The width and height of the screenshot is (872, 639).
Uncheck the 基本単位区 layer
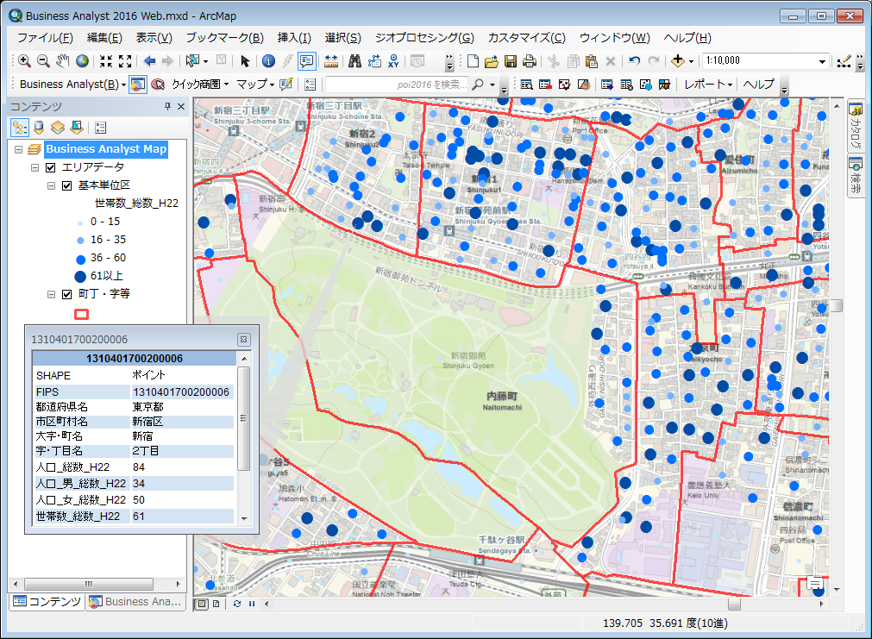click(x=67, y=186)
